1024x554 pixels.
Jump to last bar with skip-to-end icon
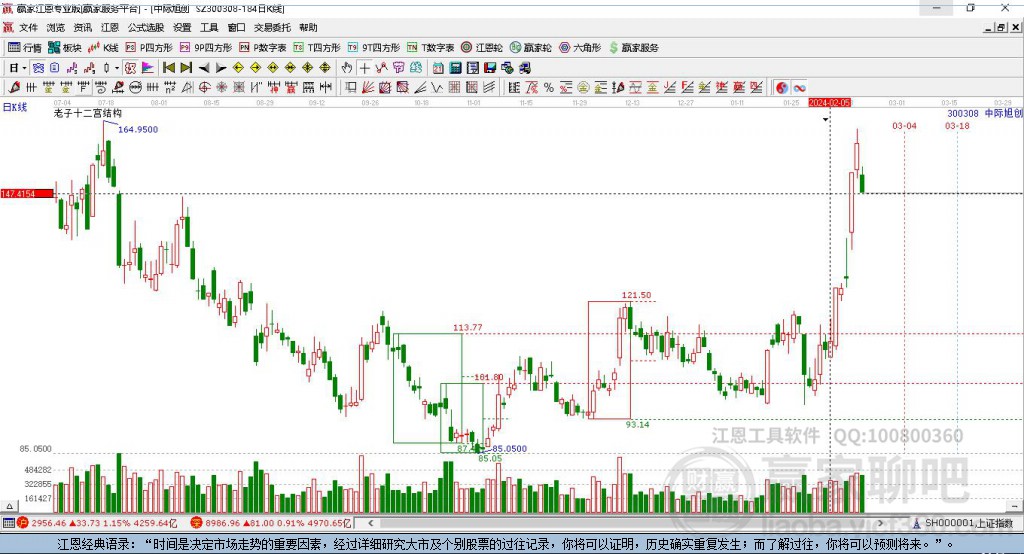[x=186, y=67]
